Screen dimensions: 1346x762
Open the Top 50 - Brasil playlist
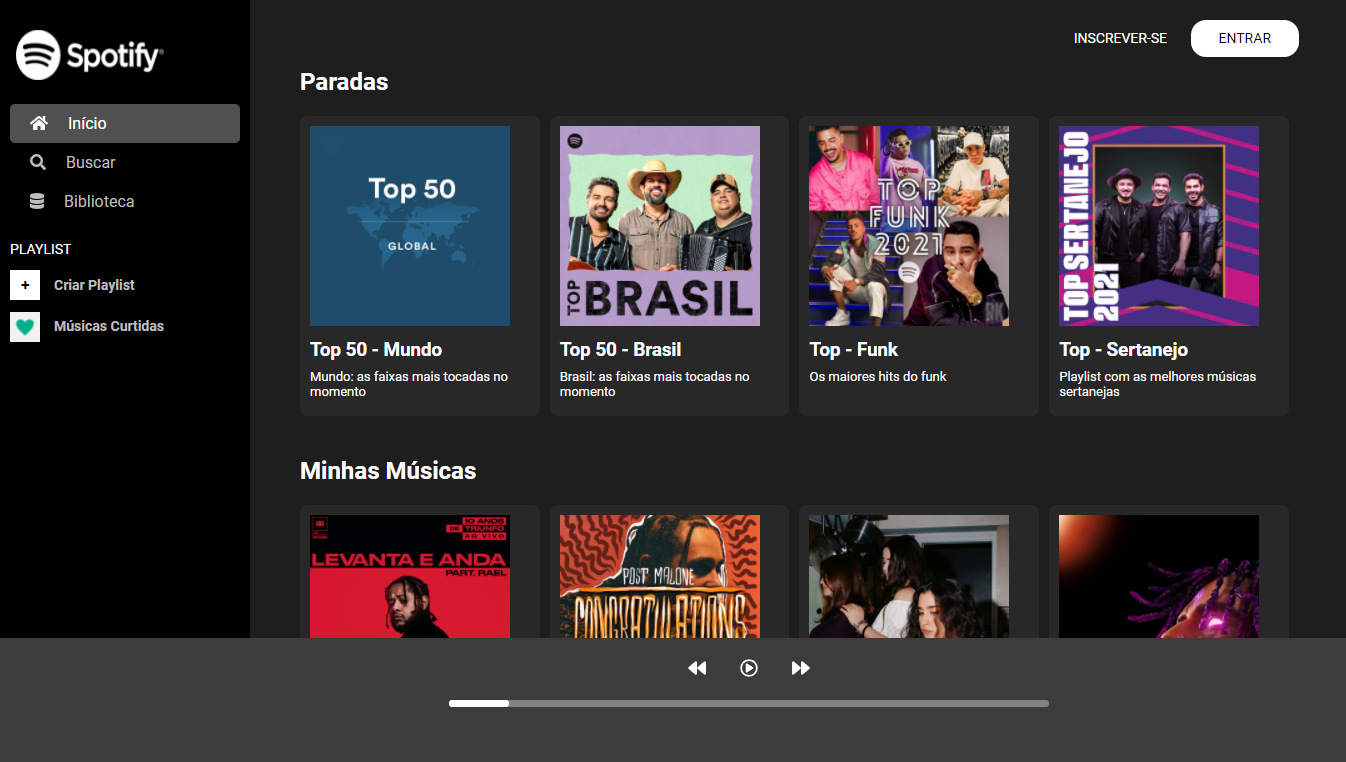pos(659,225)
